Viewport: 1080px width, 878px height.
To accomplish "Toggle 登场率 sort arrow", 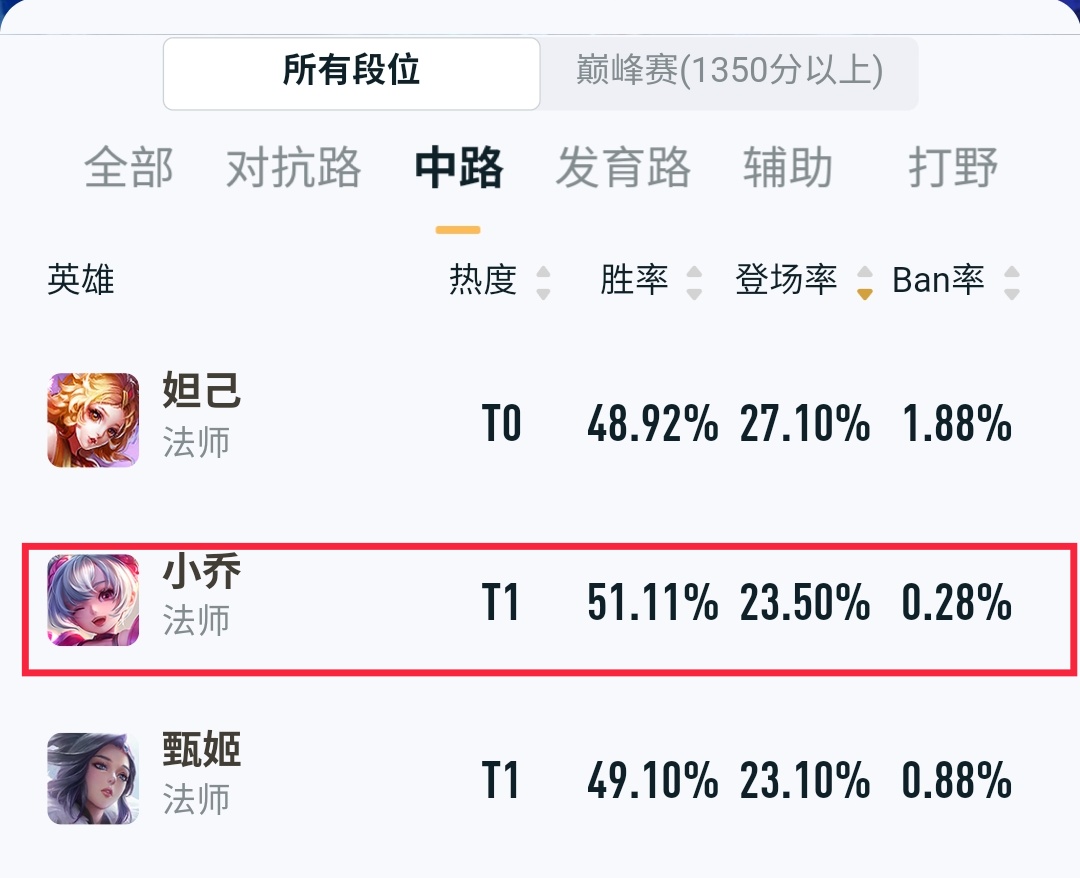I will (x=864, y=282).
